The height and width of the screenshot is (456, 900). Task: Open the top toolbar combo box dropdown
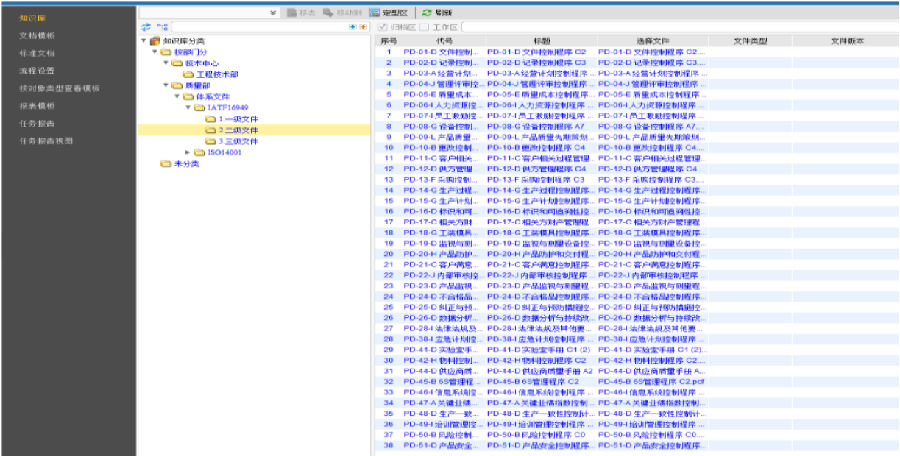pyautogui.click(x=273, y=12)
